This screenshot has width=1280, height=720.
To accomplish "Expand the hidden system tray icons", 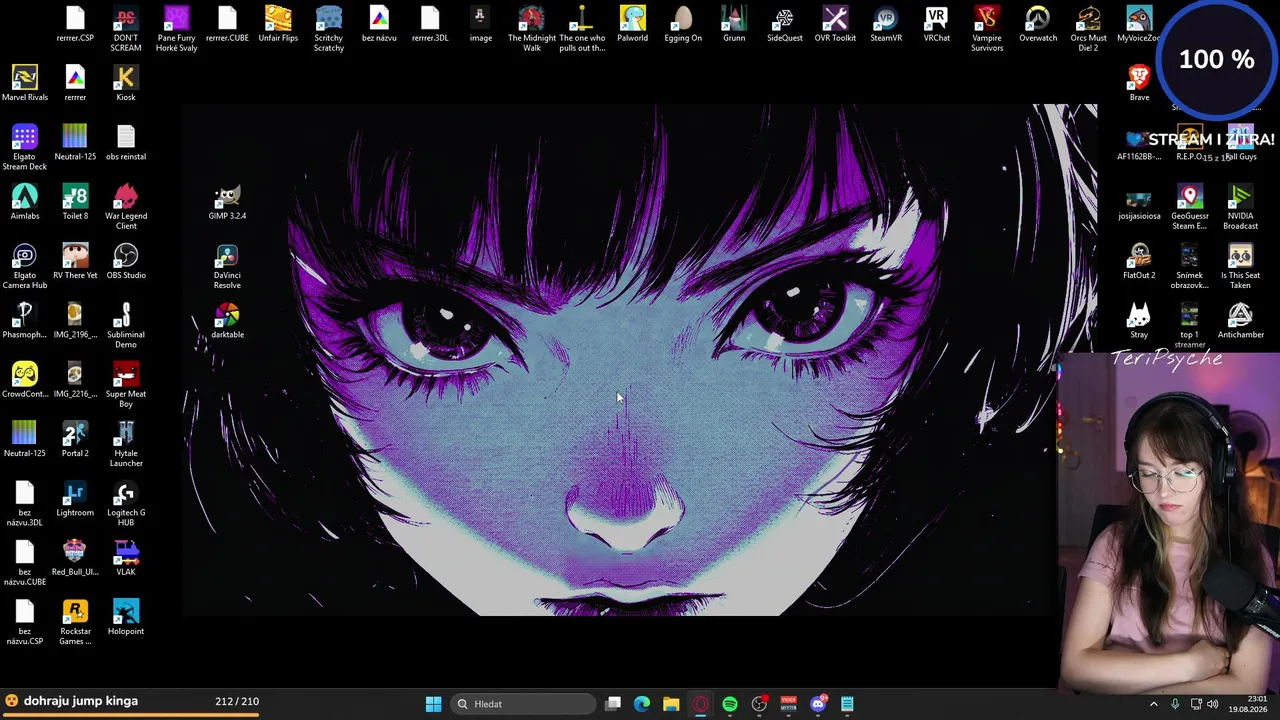I will [x=1153, y=704].
